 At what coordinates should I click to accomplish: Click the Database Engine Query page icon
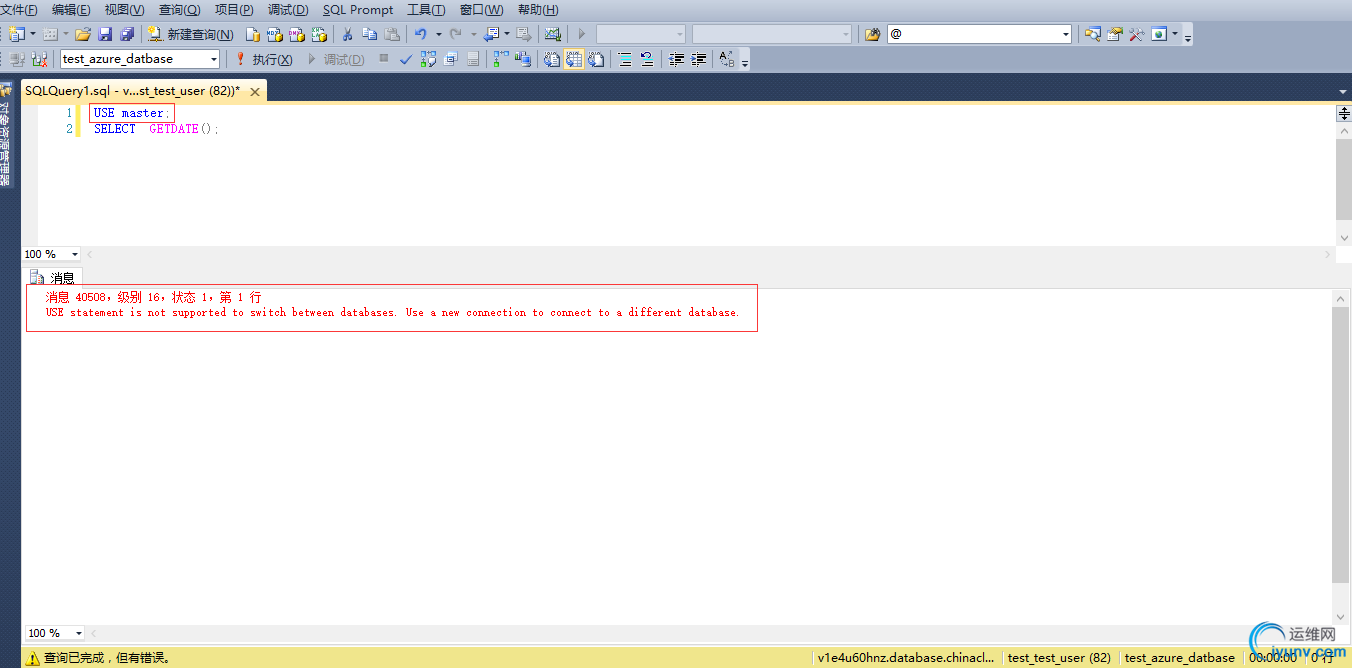click(254, 34)
